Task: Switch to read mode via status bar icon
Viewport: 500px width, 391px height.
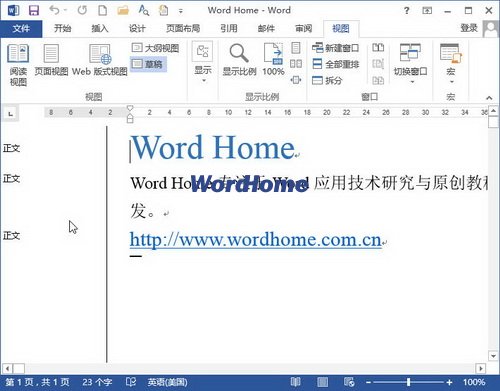Action: (295, 382)
